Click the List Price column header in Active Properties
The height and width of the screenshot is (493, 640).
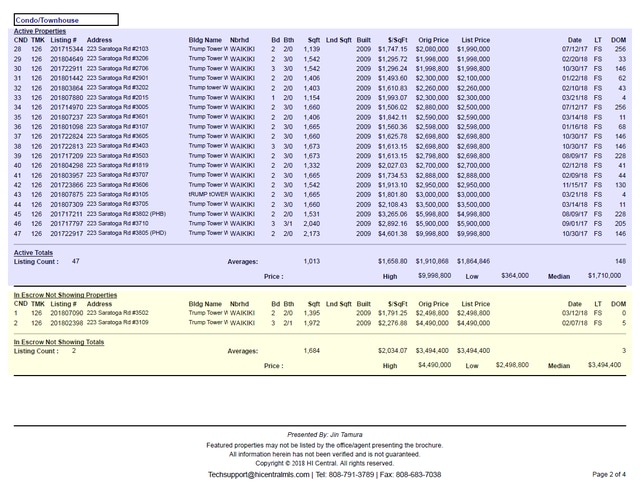pyautogui.click(x=475, y=39)
